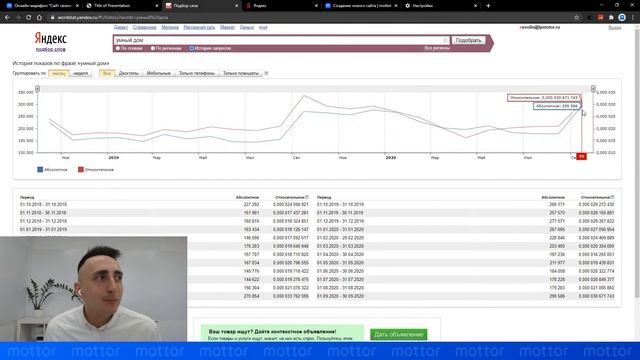Click the period cell 01.10.2018 - 31.10.2018
Image resolution: width=640 pixels, height=360 pixels.
tap(43, 204)
